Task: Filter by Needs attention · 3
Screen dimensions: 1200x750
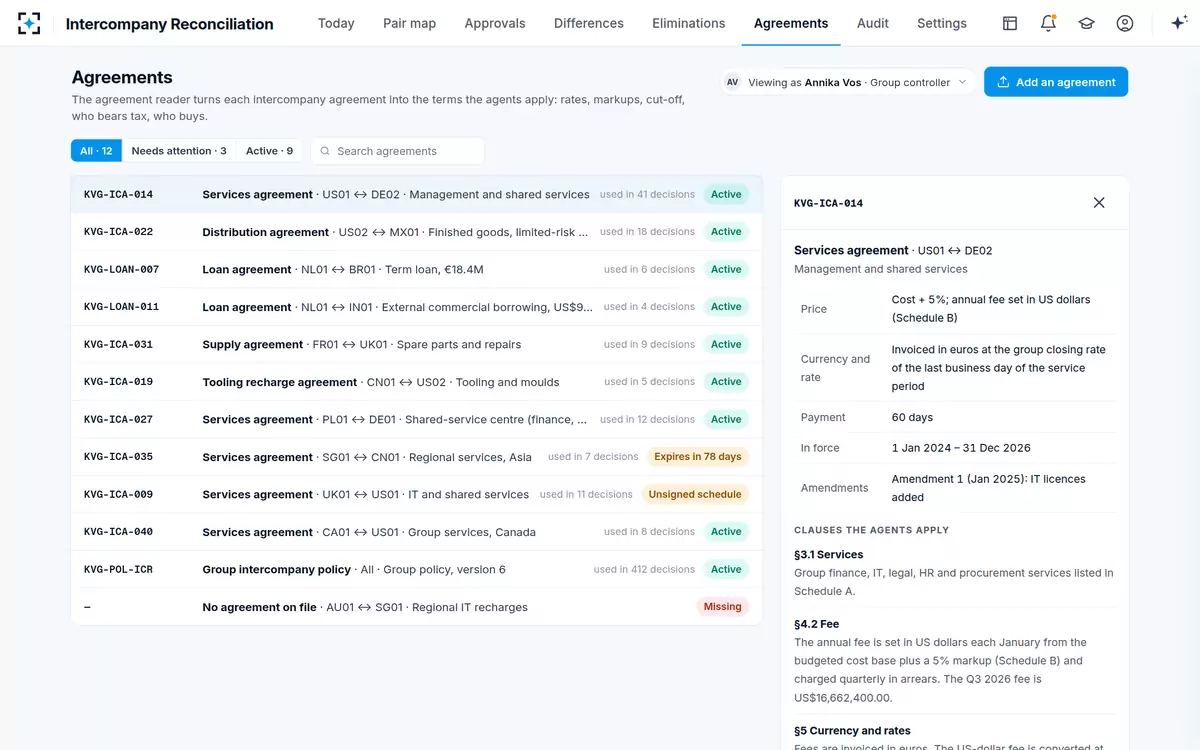Action: click(179, 151)
